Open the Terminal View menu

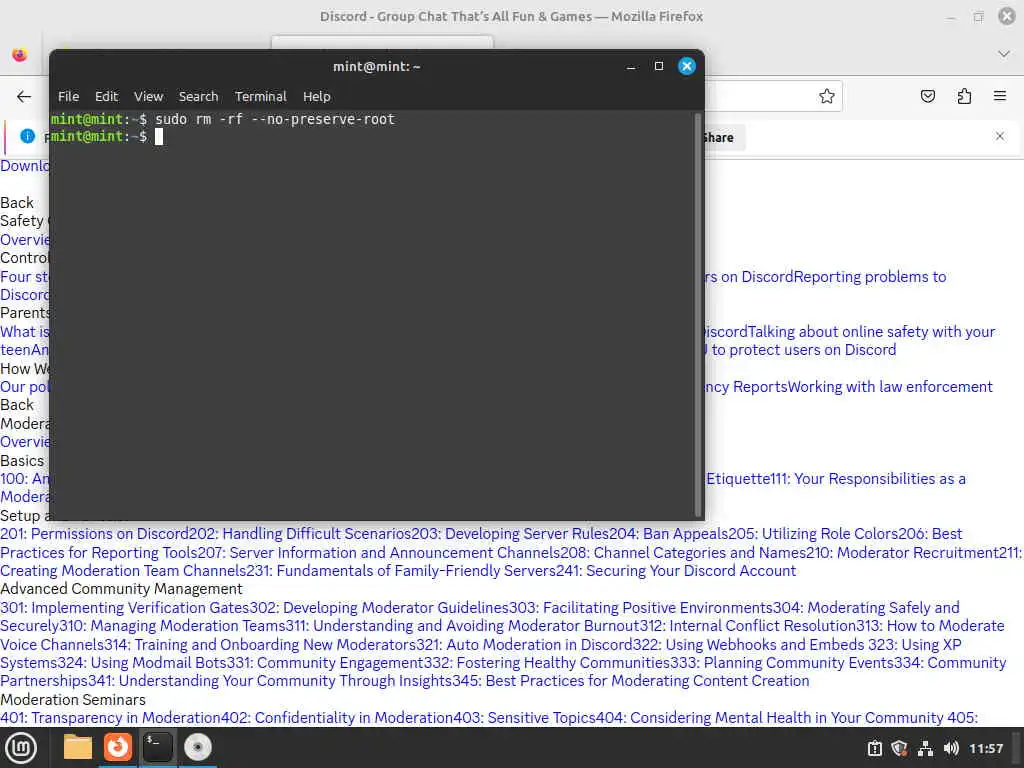[148, 96]
